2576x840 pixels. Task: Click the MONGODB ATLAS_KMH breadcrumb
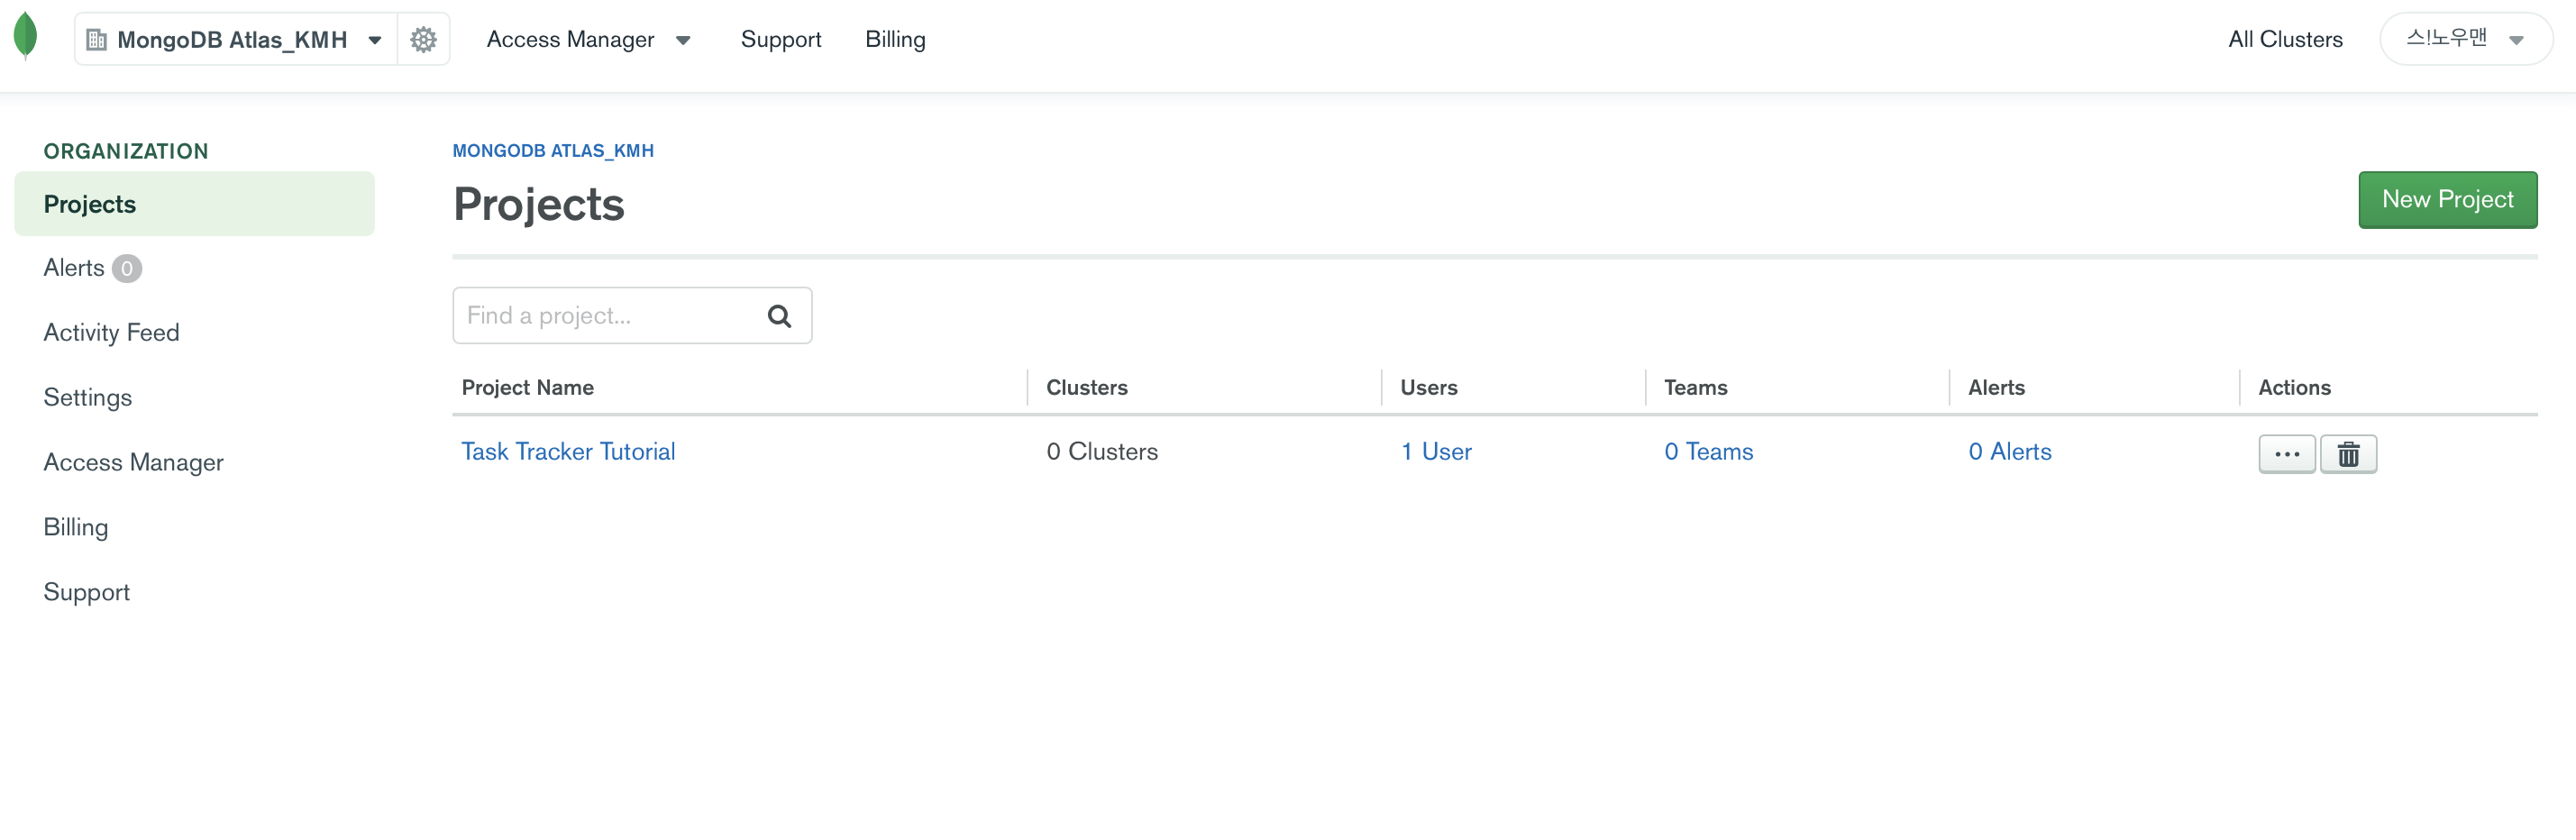pyautogui.click(x=553, y=151)
